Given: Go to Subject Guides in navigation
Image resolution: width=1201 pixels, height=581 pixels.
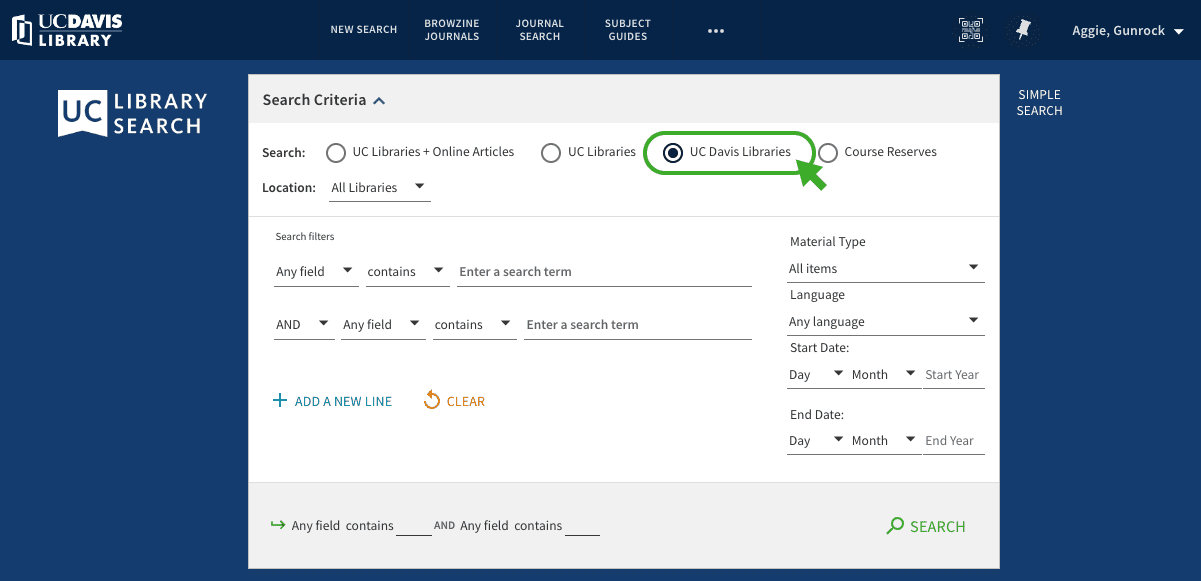Looking at the screenshot, I should (627, 30).
